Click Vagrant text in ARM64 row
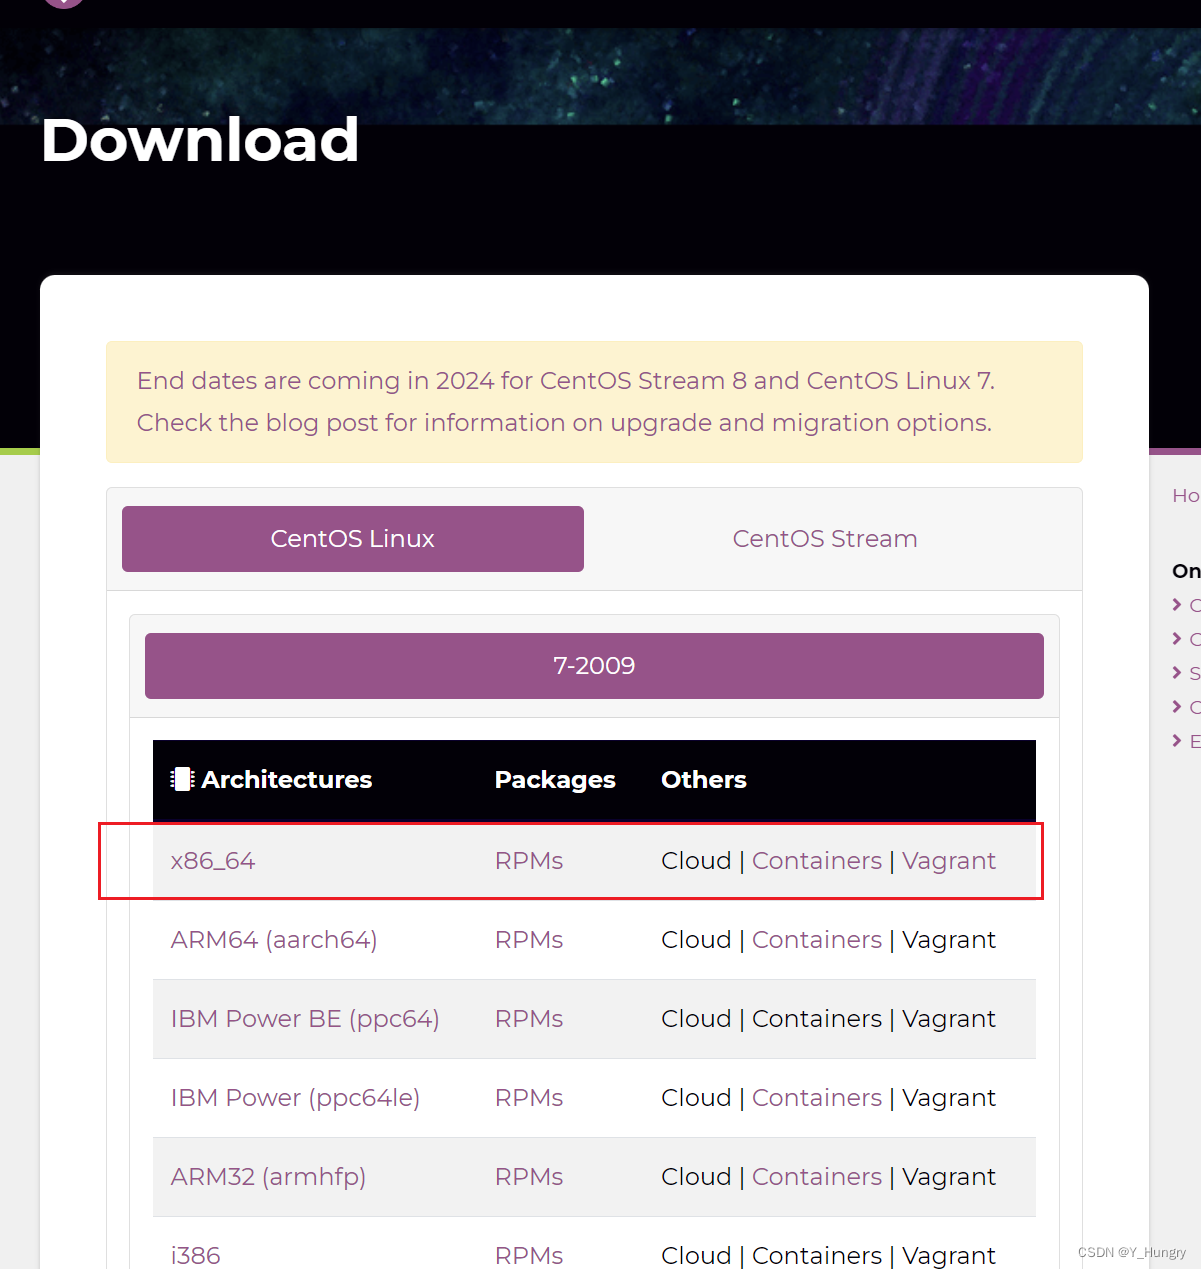This screenshot has height=1269, width=1201. click(x=949, y=940)
